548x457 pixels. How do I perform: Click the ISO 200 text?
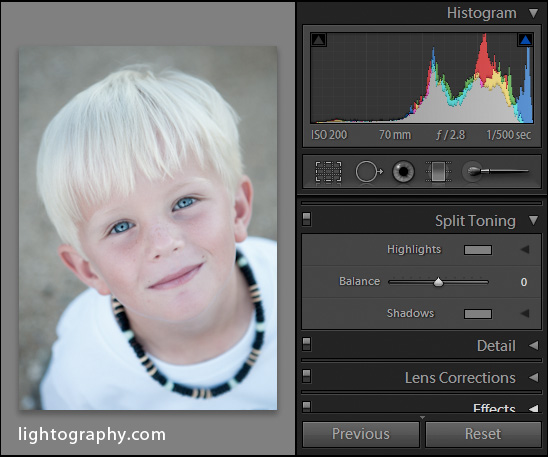pyautogui.click(x=329, y=135)
